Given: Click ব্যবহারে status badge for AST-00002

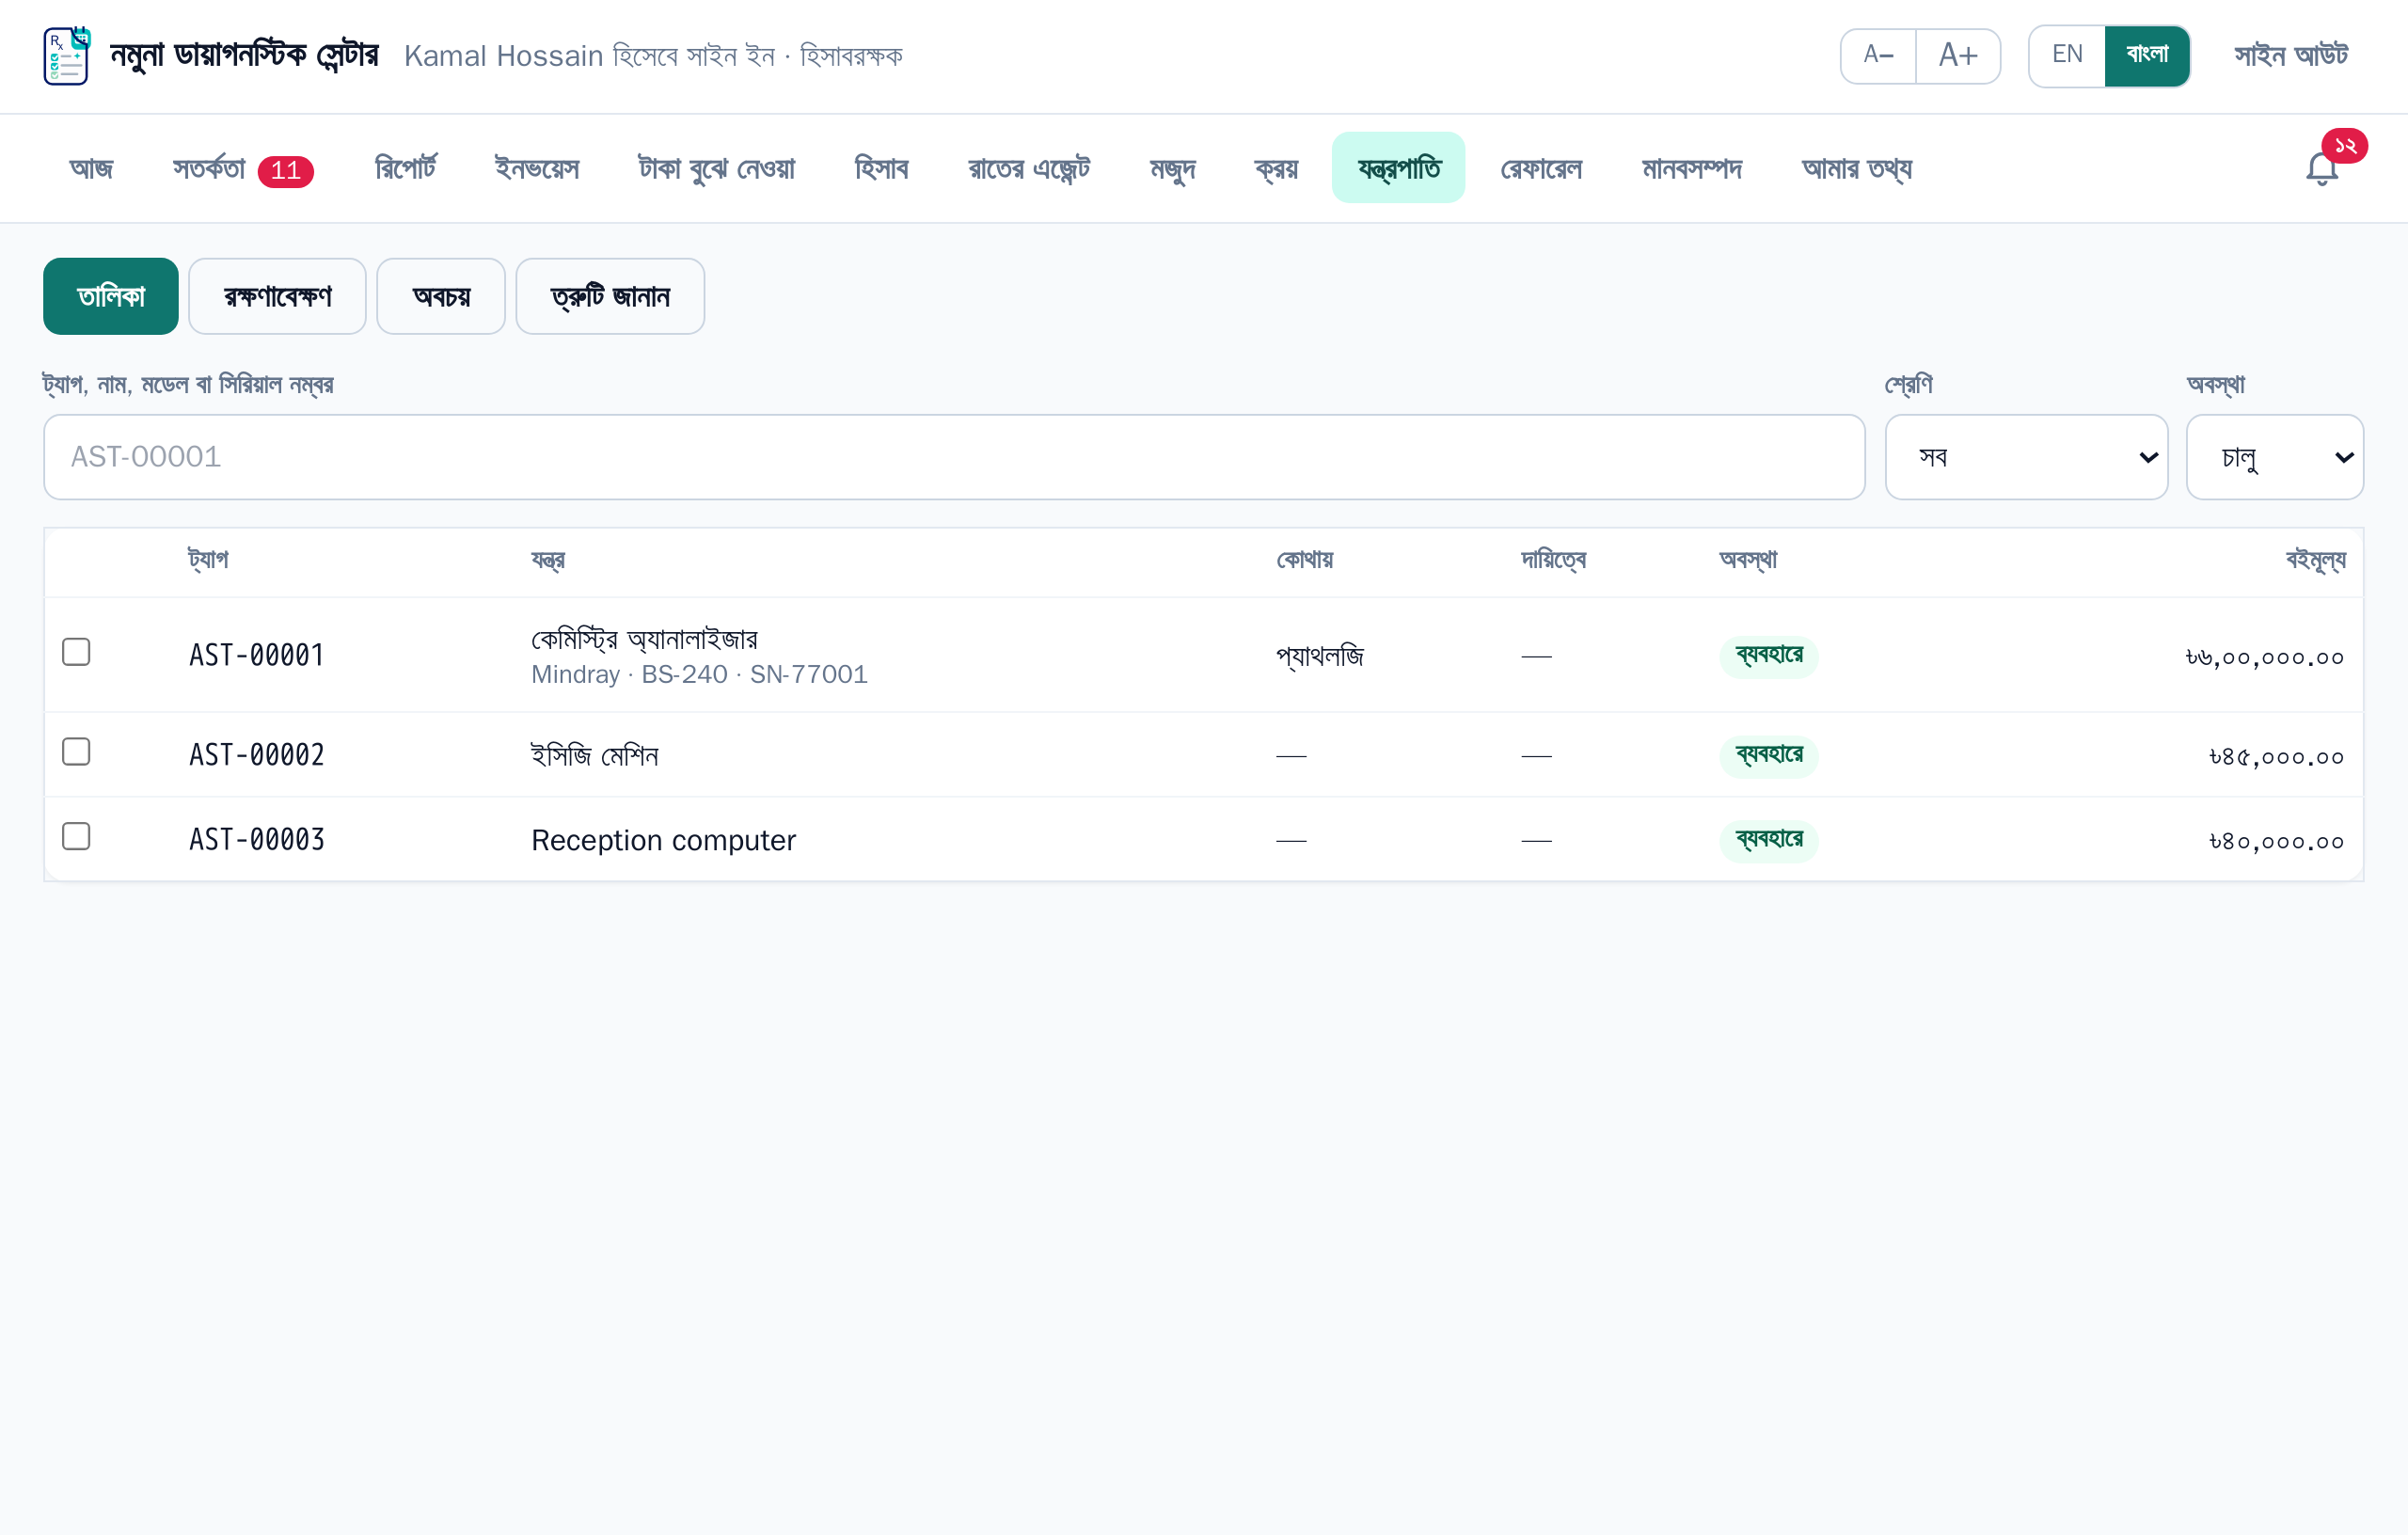Looking at the screenshot, I should 1768,756.
